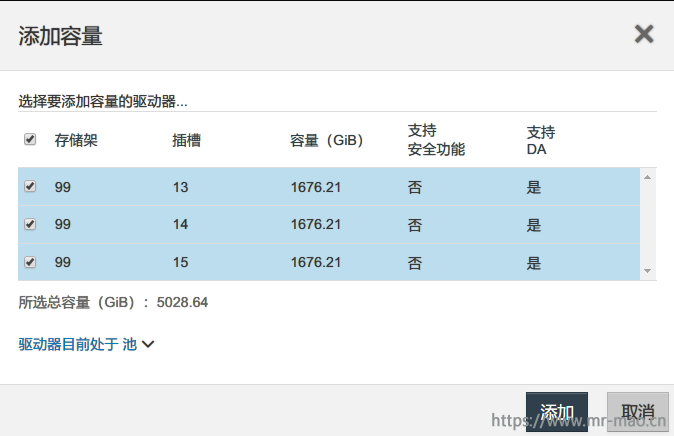This screenshot has height=436, width=674.
Task: Click the drive list scroll down arrow
Action: (x=647, y=271)
